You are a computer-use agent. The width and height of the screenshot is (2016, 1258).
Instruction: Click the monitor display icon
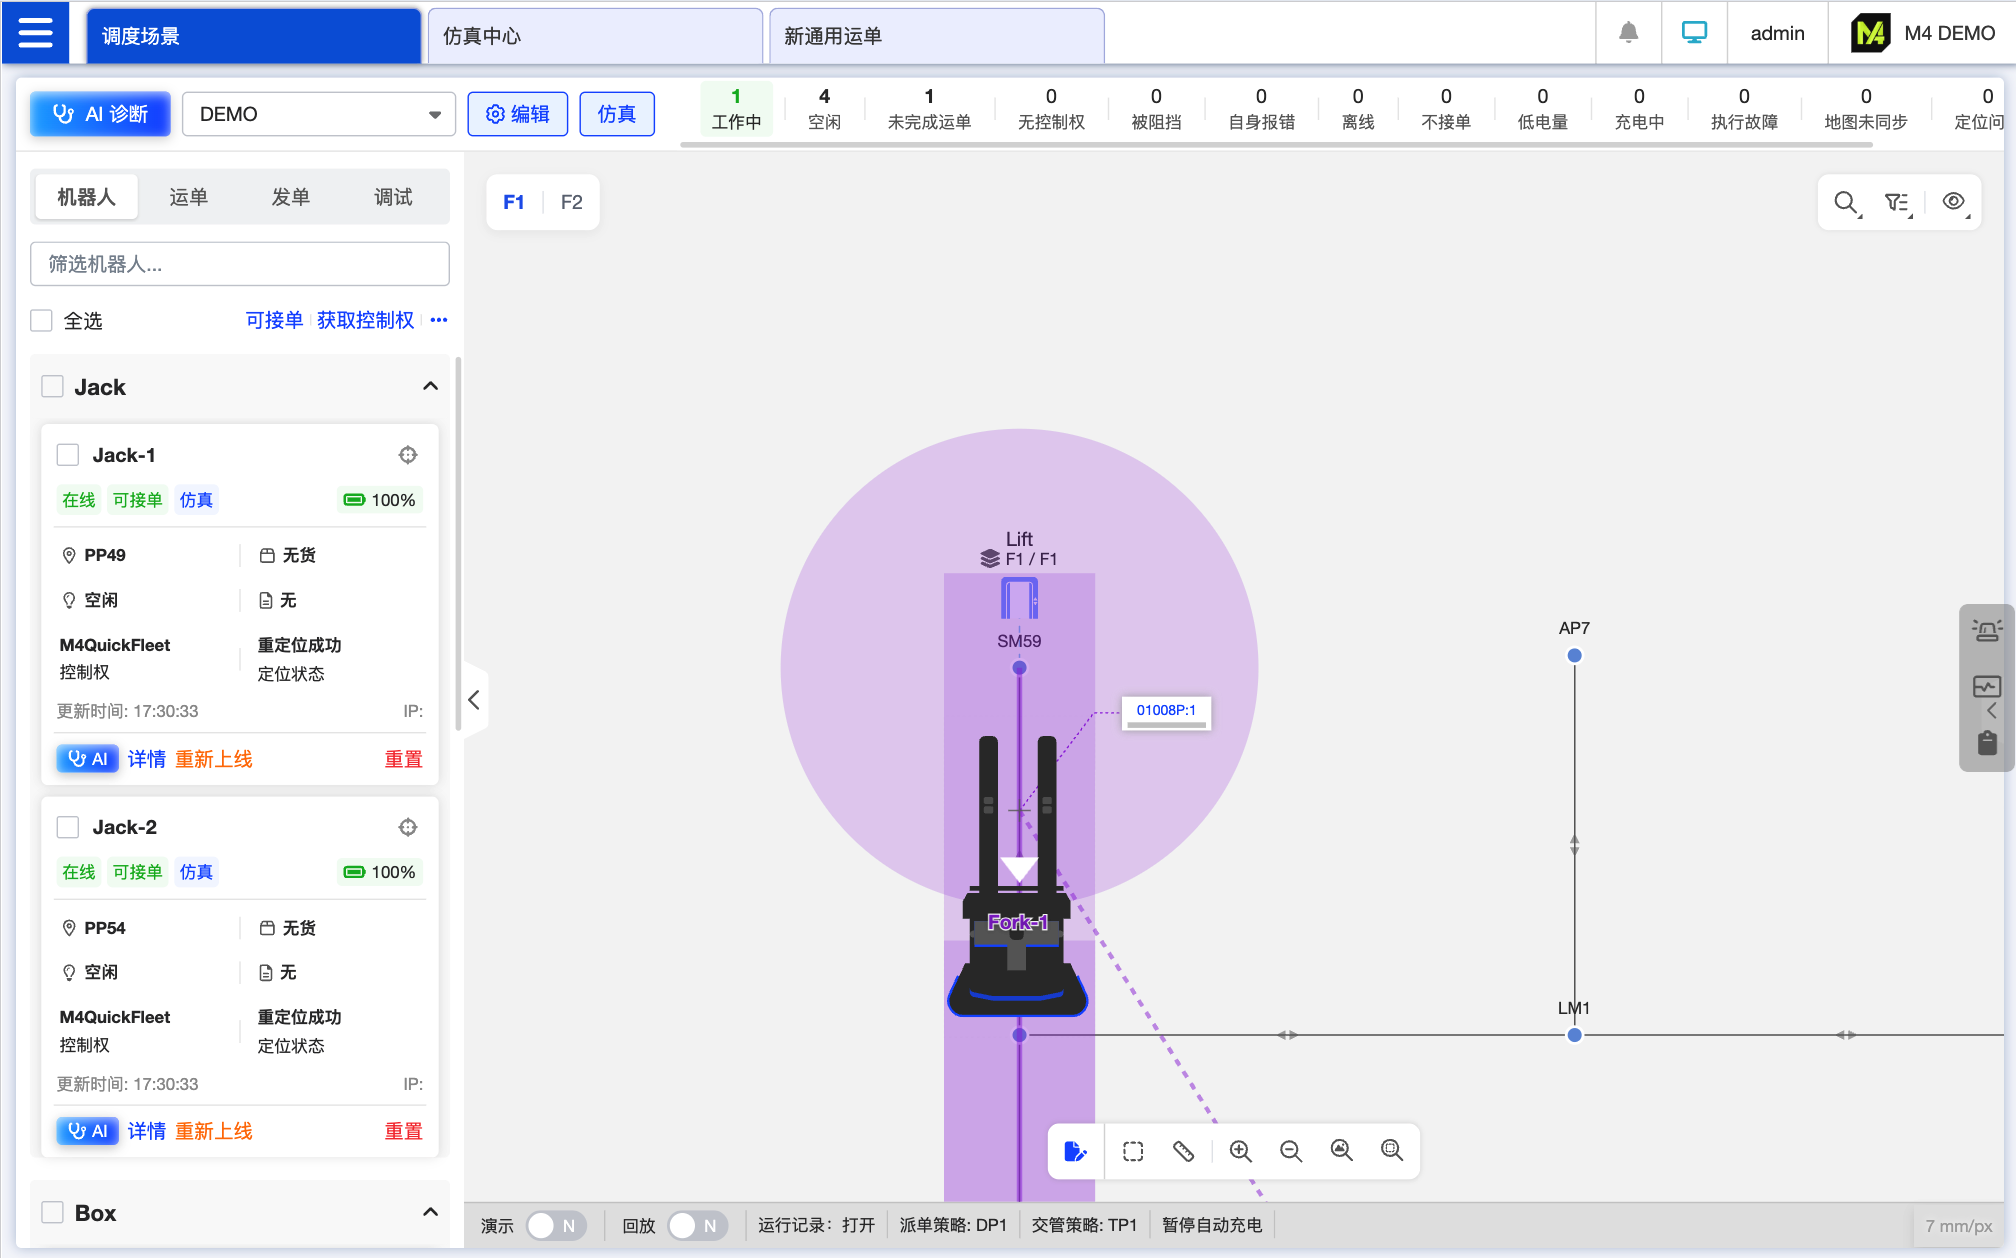1694,33
